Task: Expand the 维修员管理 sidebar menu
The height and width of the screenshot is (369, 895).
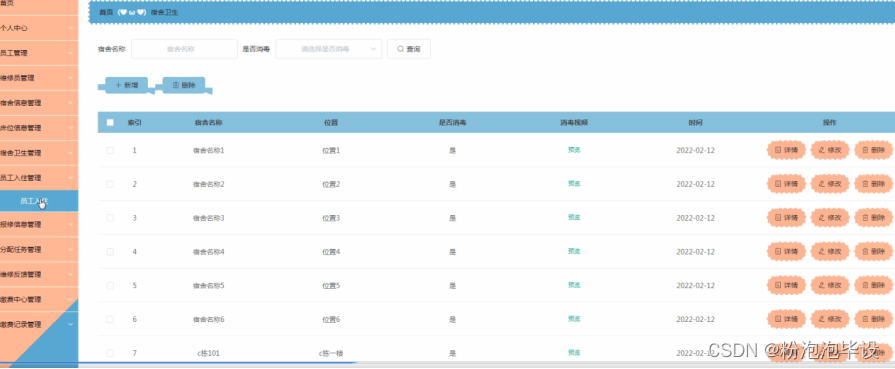Action: [x=39, y=78]
